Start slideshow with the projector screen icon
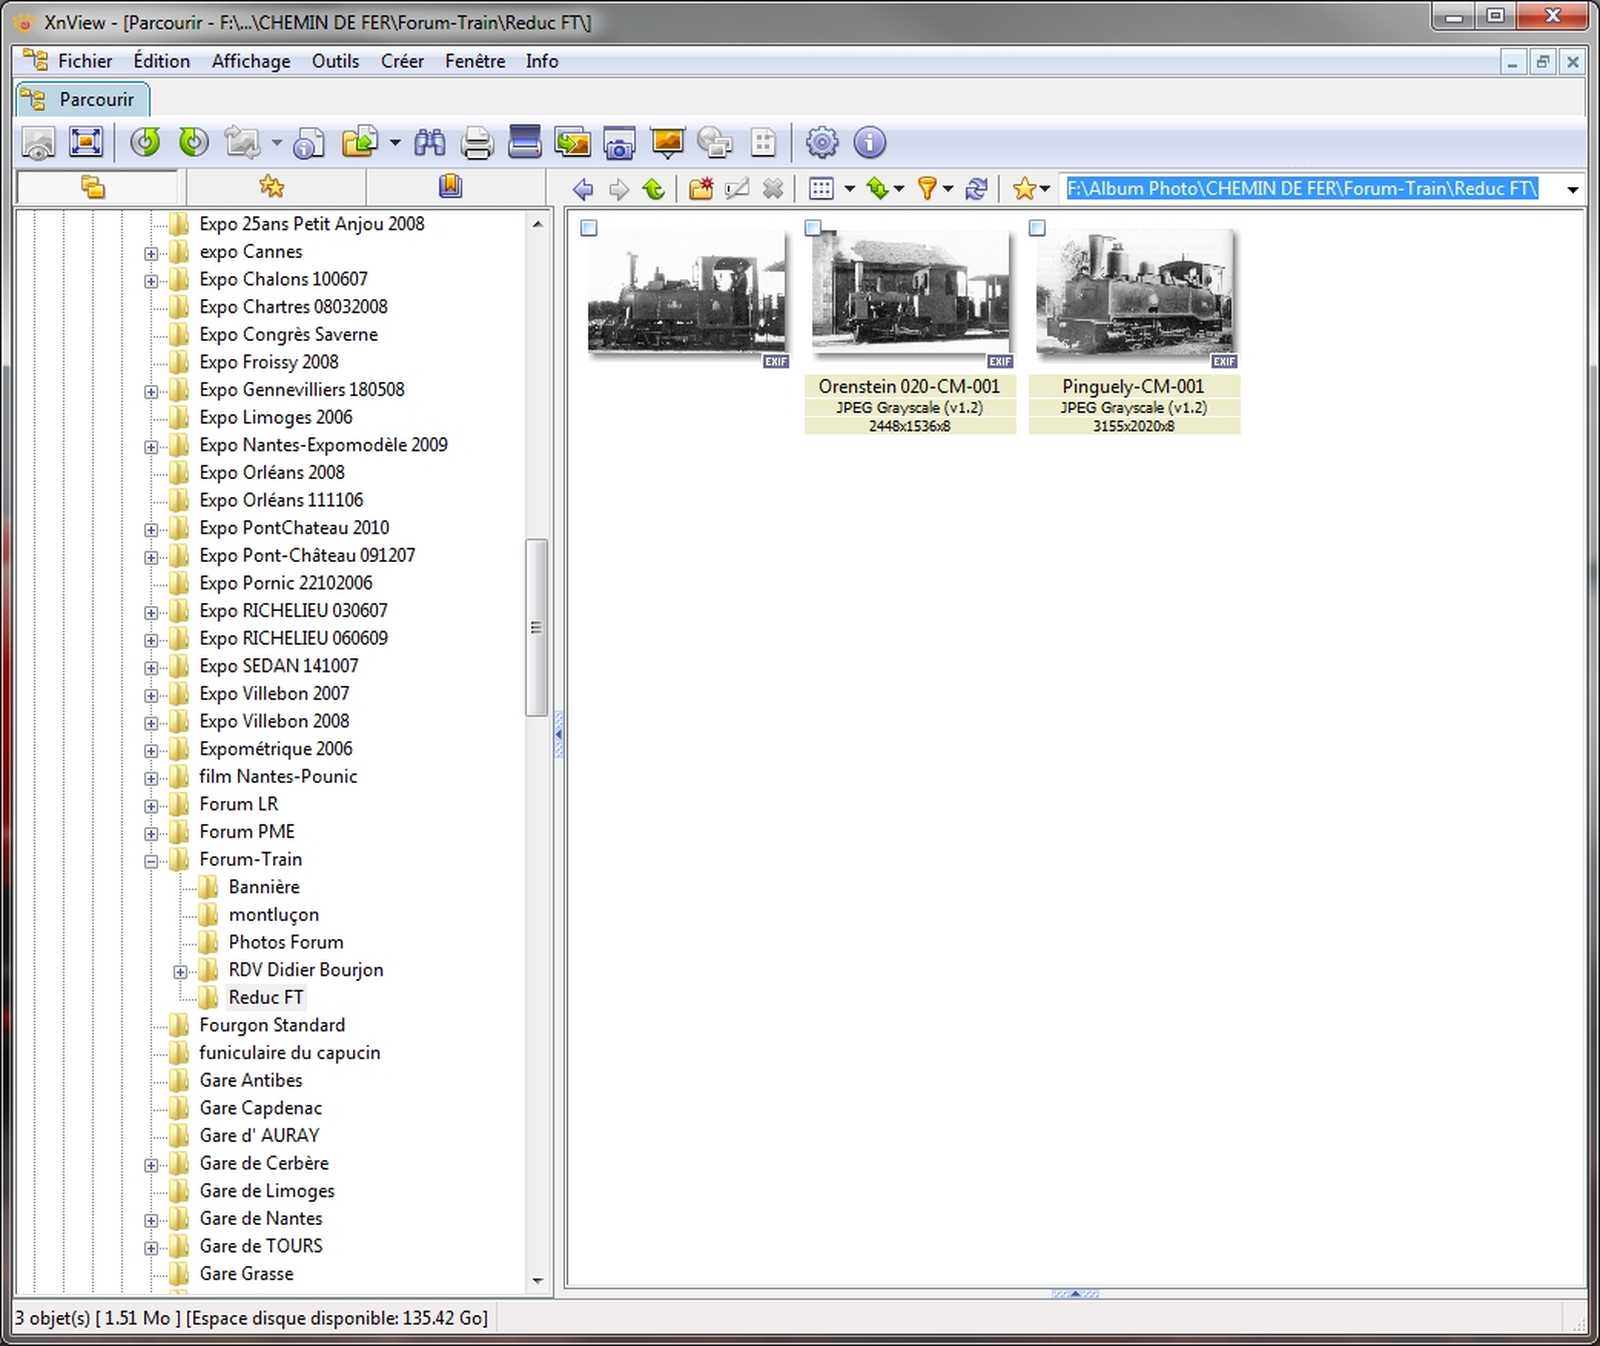The image size is (1600, 1346). click(x=667, y=143)
